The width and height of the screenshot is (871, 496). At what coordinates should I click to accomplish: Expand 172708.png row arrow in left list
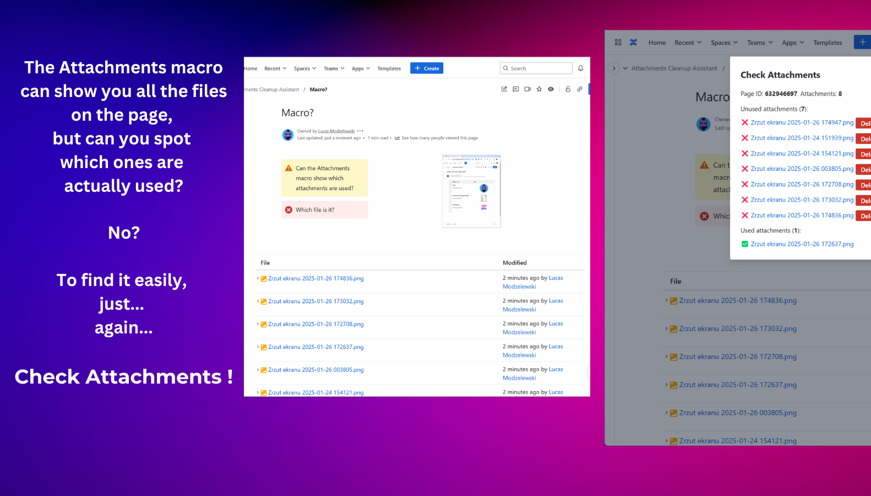click(258, 324)
